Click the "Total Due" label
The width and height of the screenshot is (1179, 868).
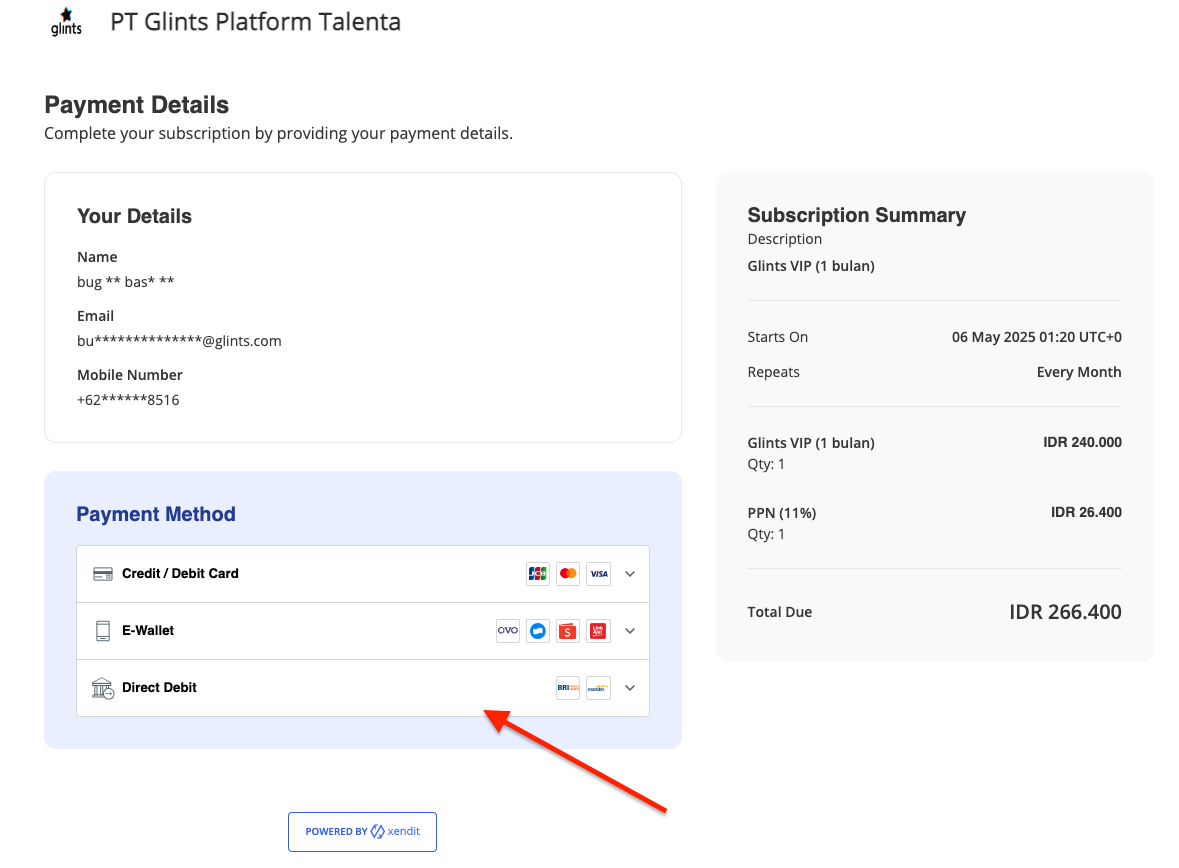point(780,612)
